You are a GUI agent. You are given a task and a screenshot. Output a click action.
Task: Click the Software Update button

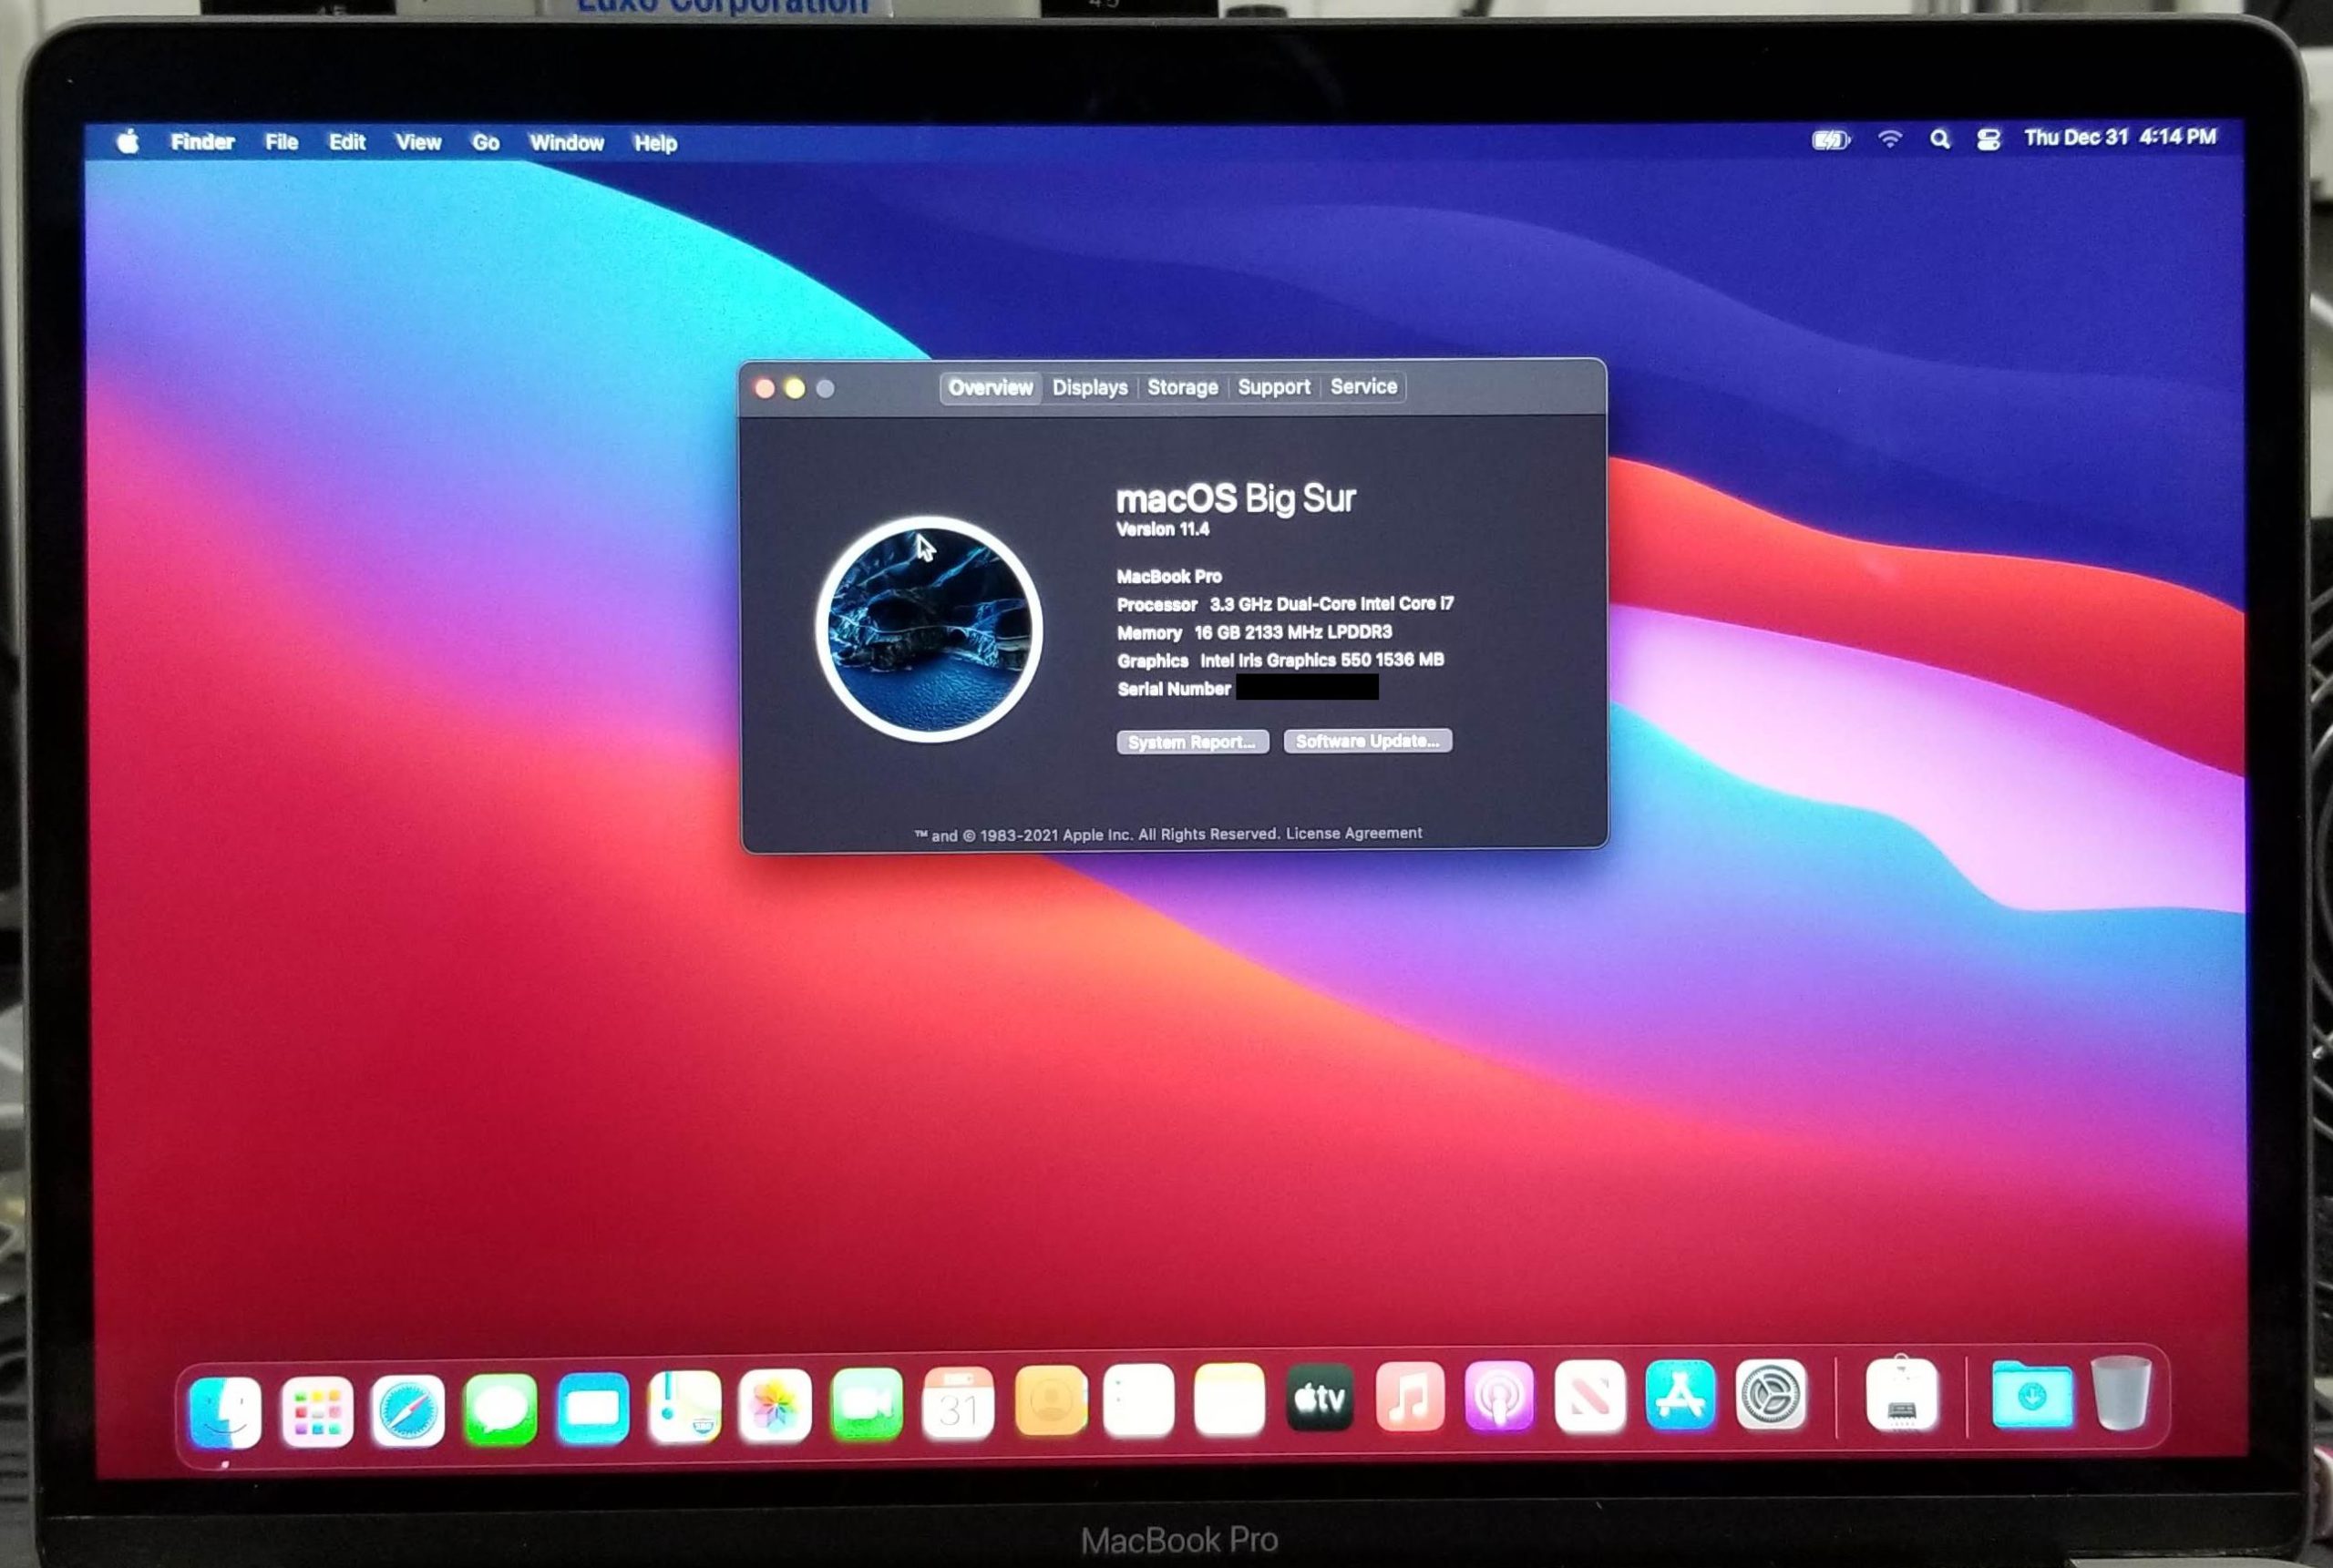click(x=1367, y=741)
